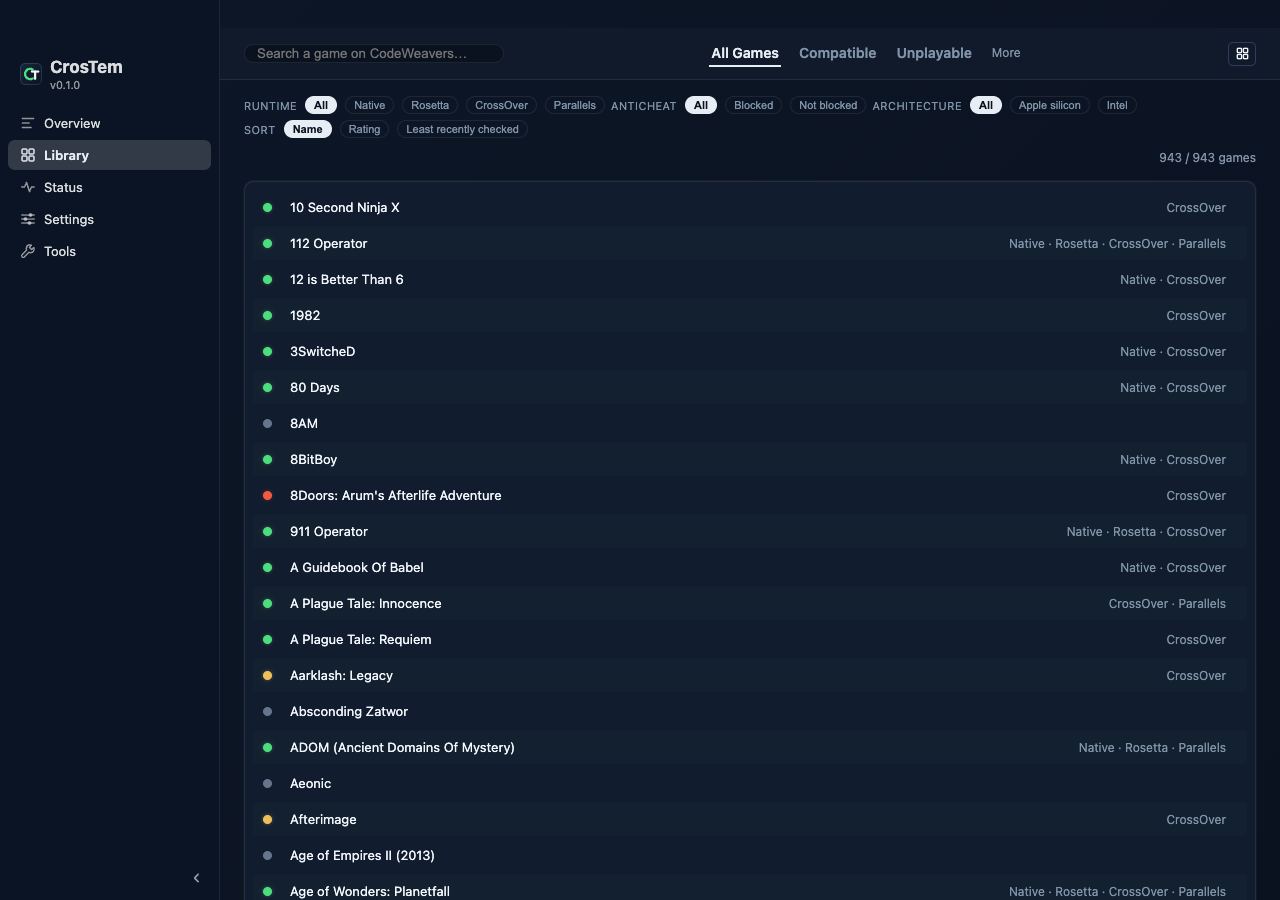Image resolution: width=1280 pixels, height=900 pixels.
Task: Click the game search field
Action: tap(374, 53)
